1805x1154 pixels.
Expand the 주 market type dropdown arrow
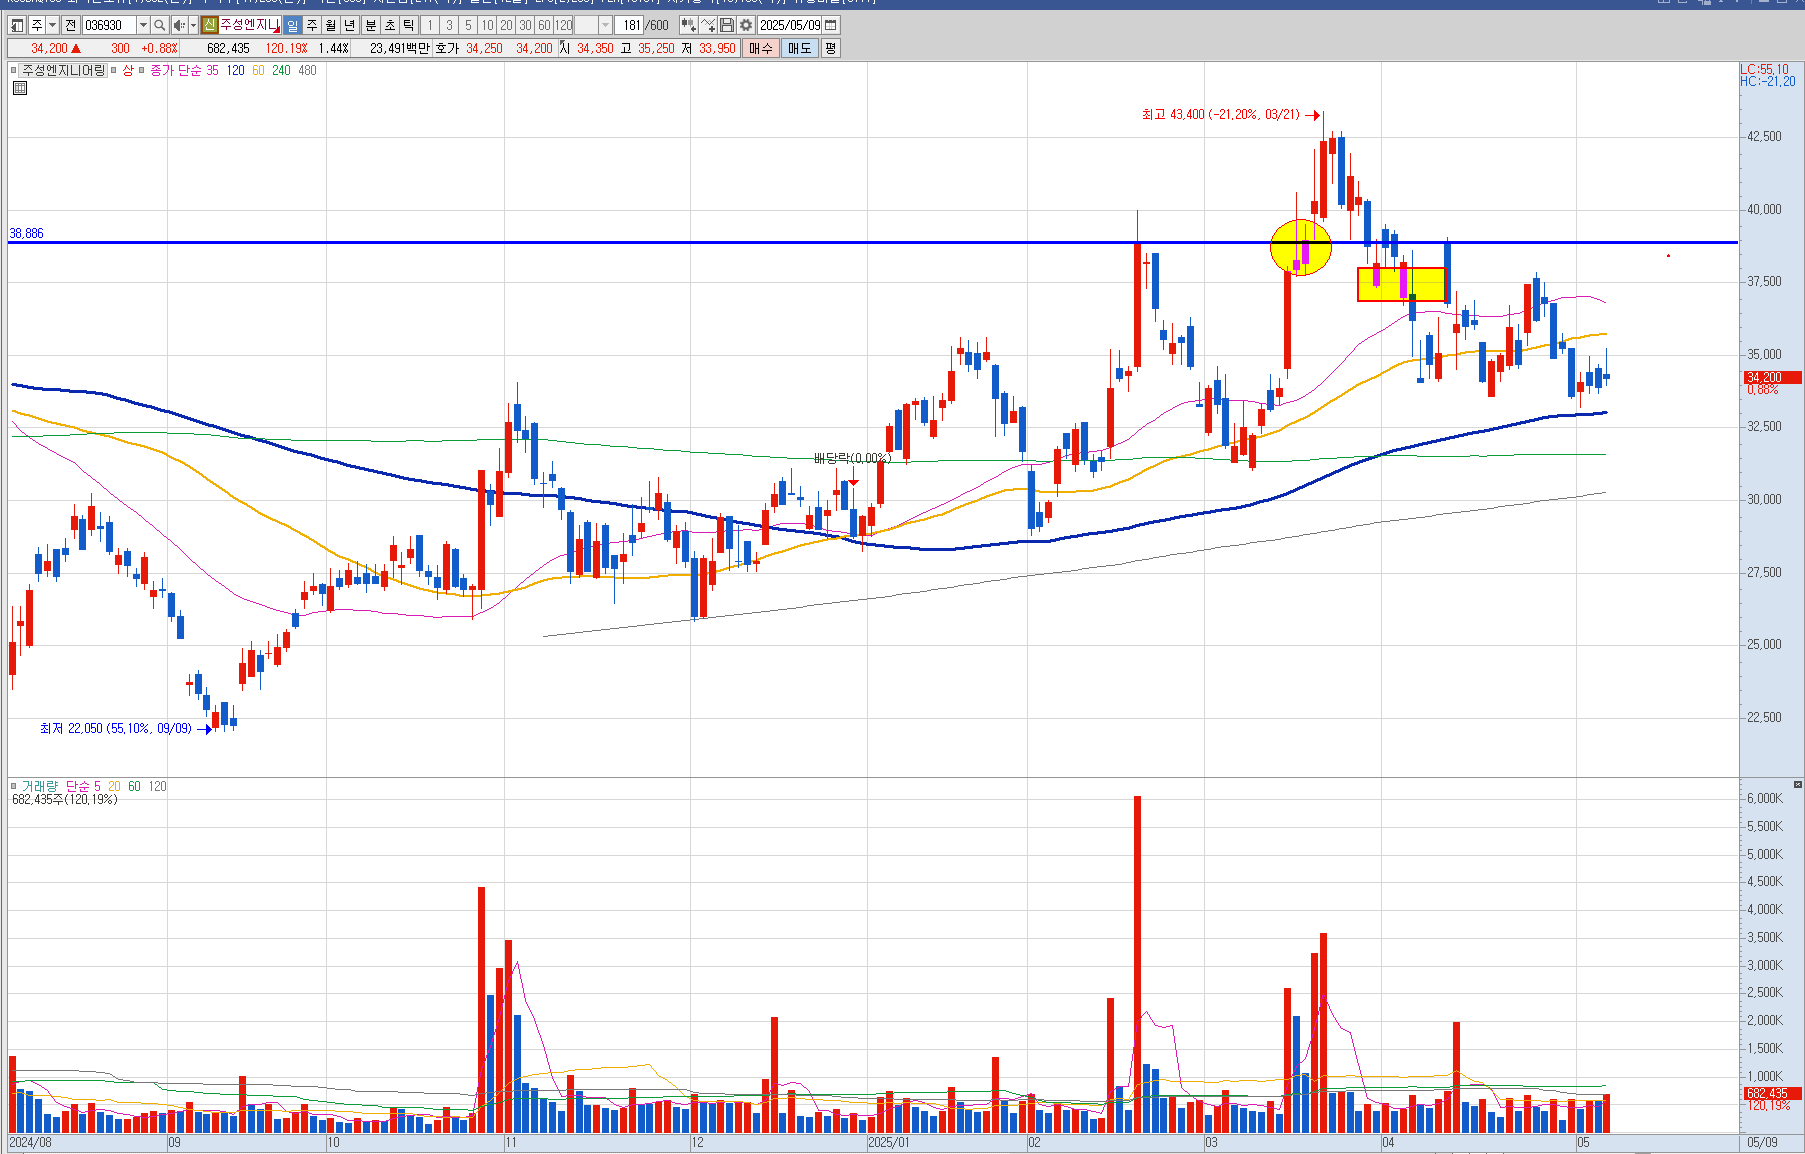(x=53, y=25)
